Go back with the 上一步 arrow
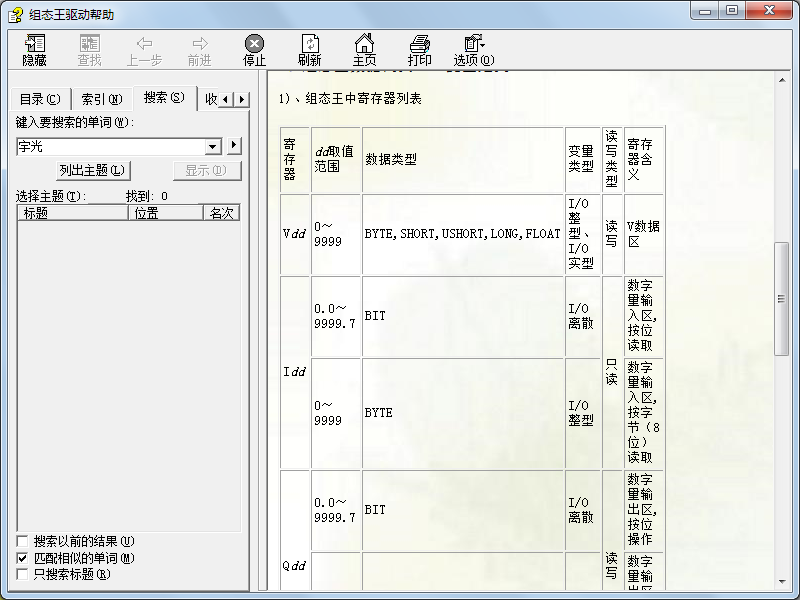This screenshot has width=800, height=600. [x=144, y=50]
